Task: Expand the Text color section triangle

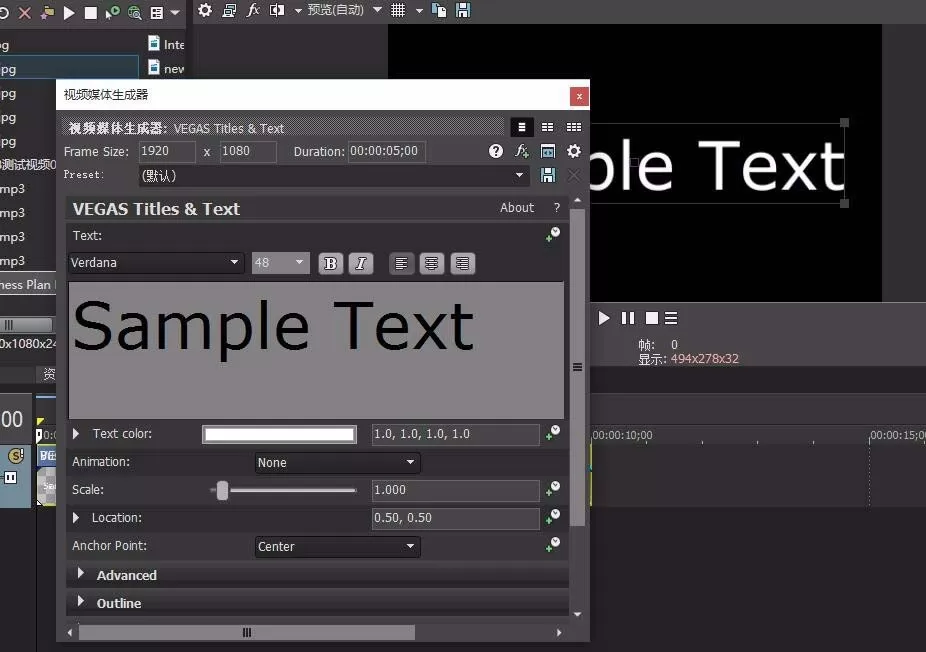Action: click(76, 433)
